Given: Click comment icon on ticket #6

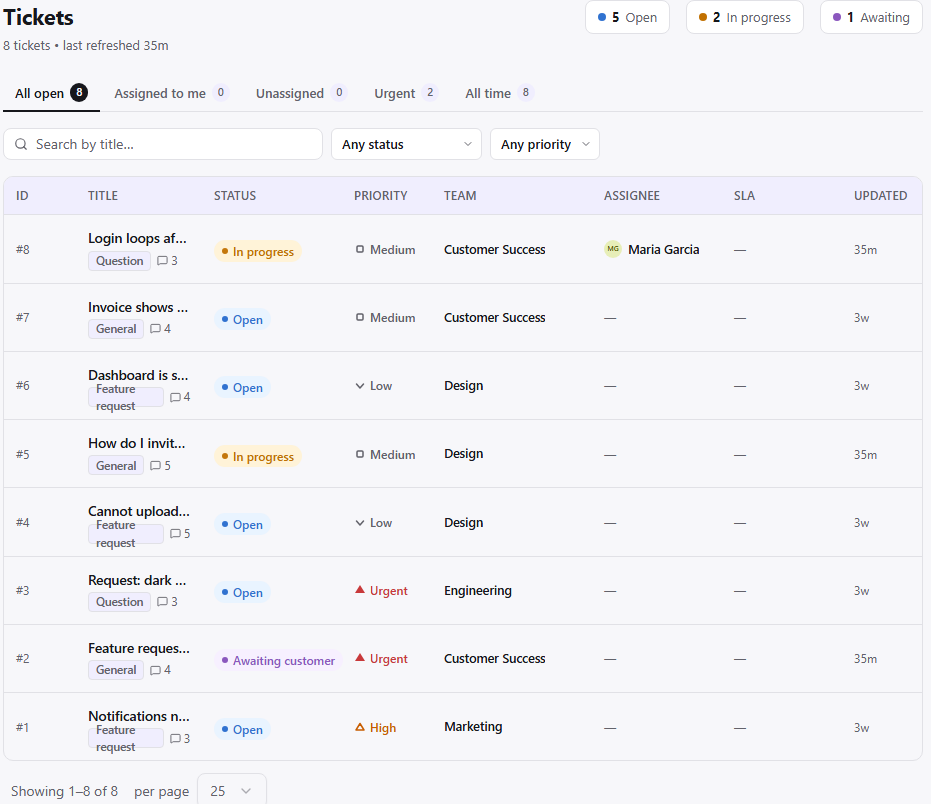Looking at the screenshot, I should [175, 397].
